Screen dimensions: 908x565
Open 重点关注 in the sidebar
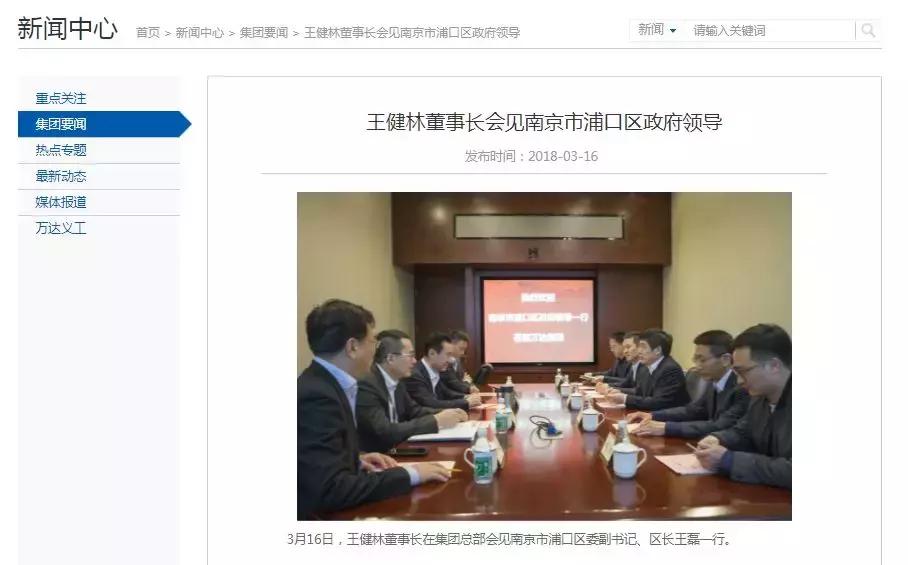[x=61, y=98]
